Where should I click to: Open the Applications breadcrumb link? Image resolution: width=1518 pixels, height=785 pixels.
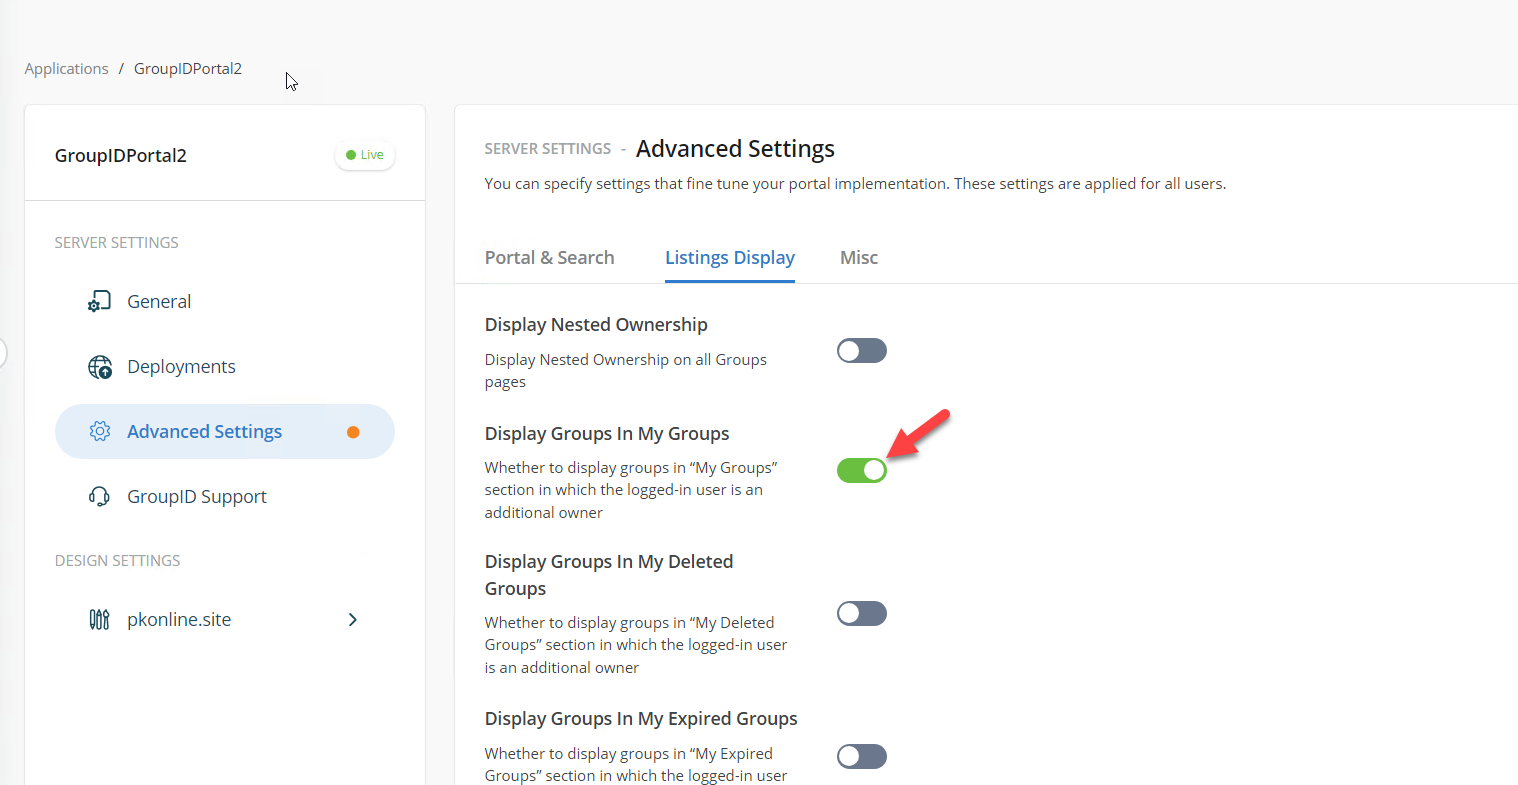(66, 68)
